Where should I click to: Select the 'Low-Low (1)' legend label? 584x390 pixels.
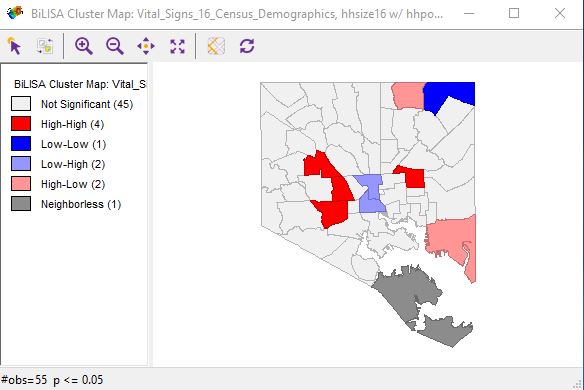tap(73, 145)
